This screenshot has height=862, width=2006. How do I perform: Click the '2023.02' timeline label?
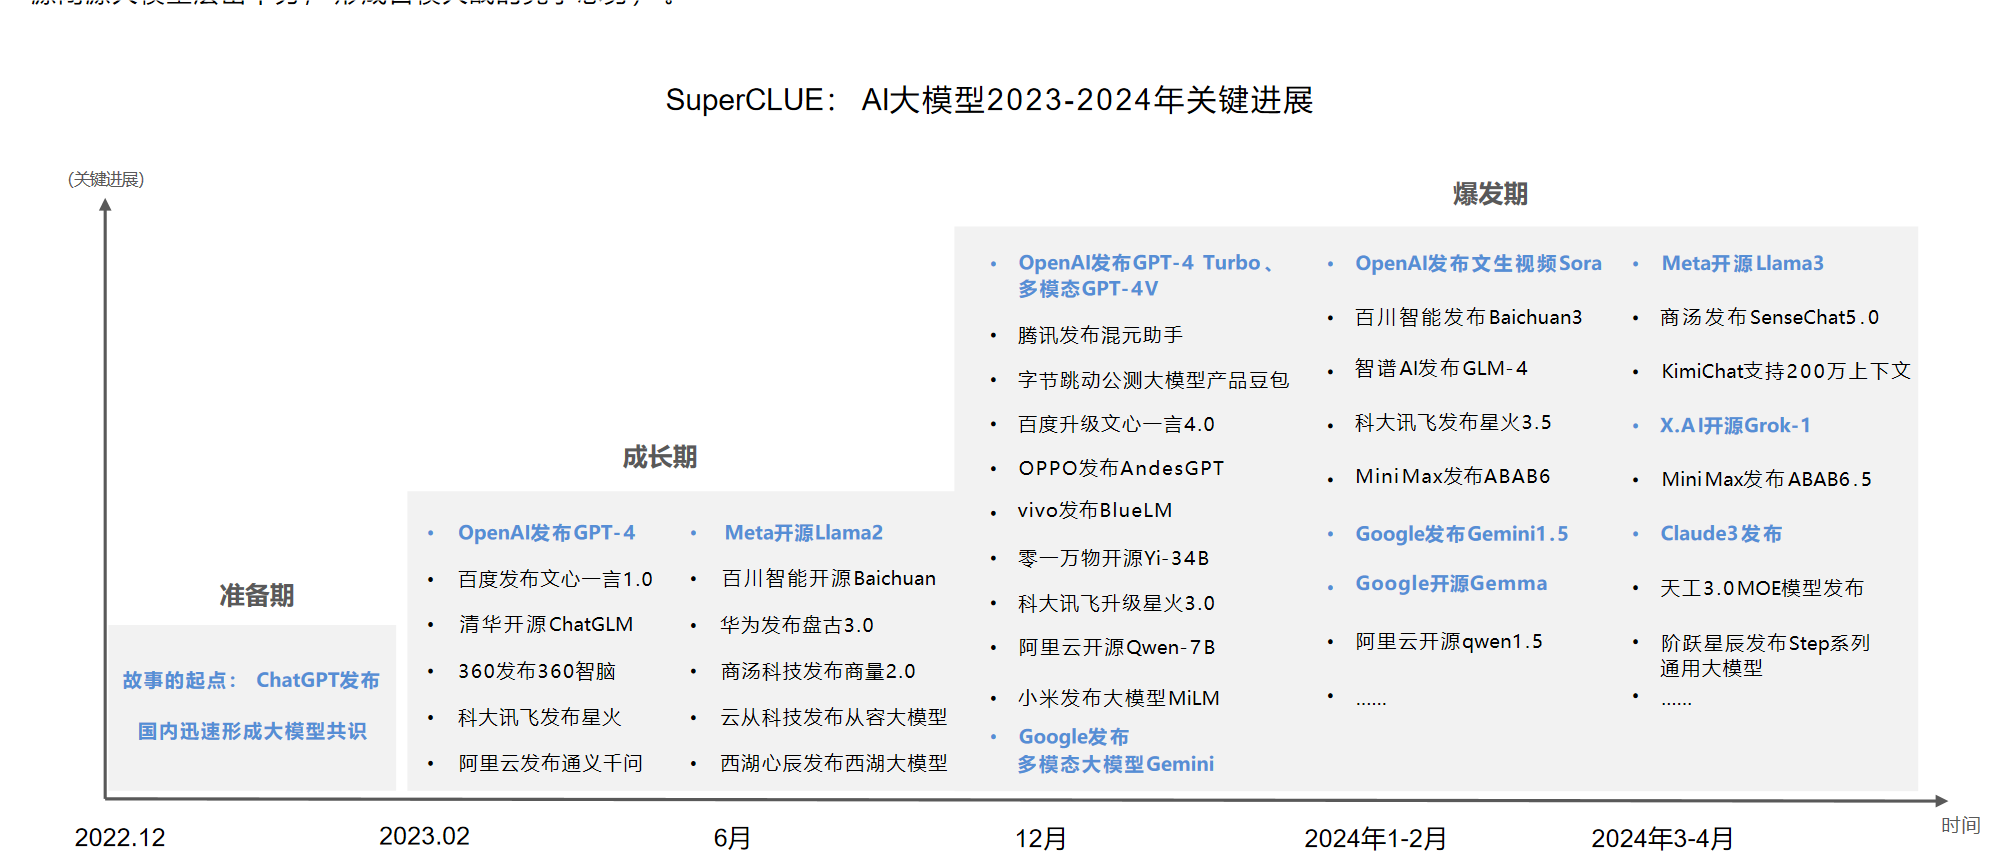click(424, 836)
